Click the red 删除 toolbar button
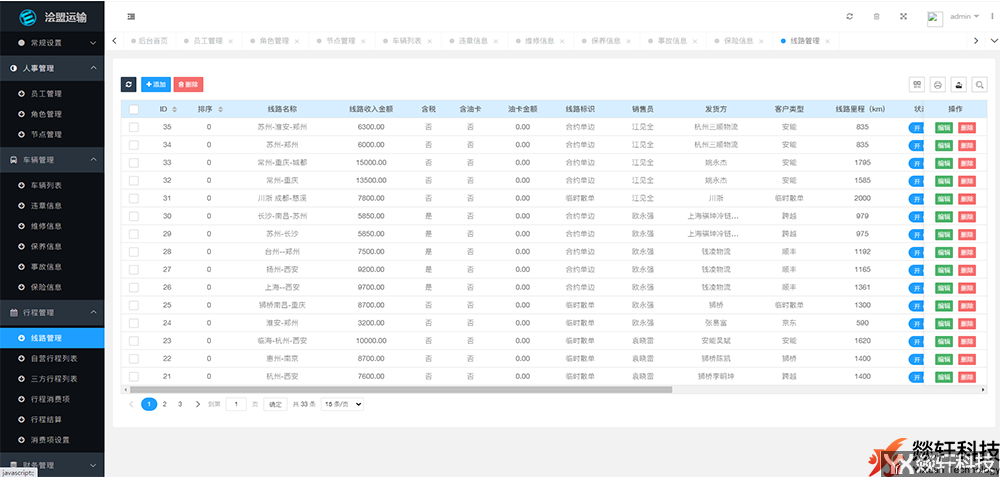This screenshot has height=477, width=1000. 187,85
